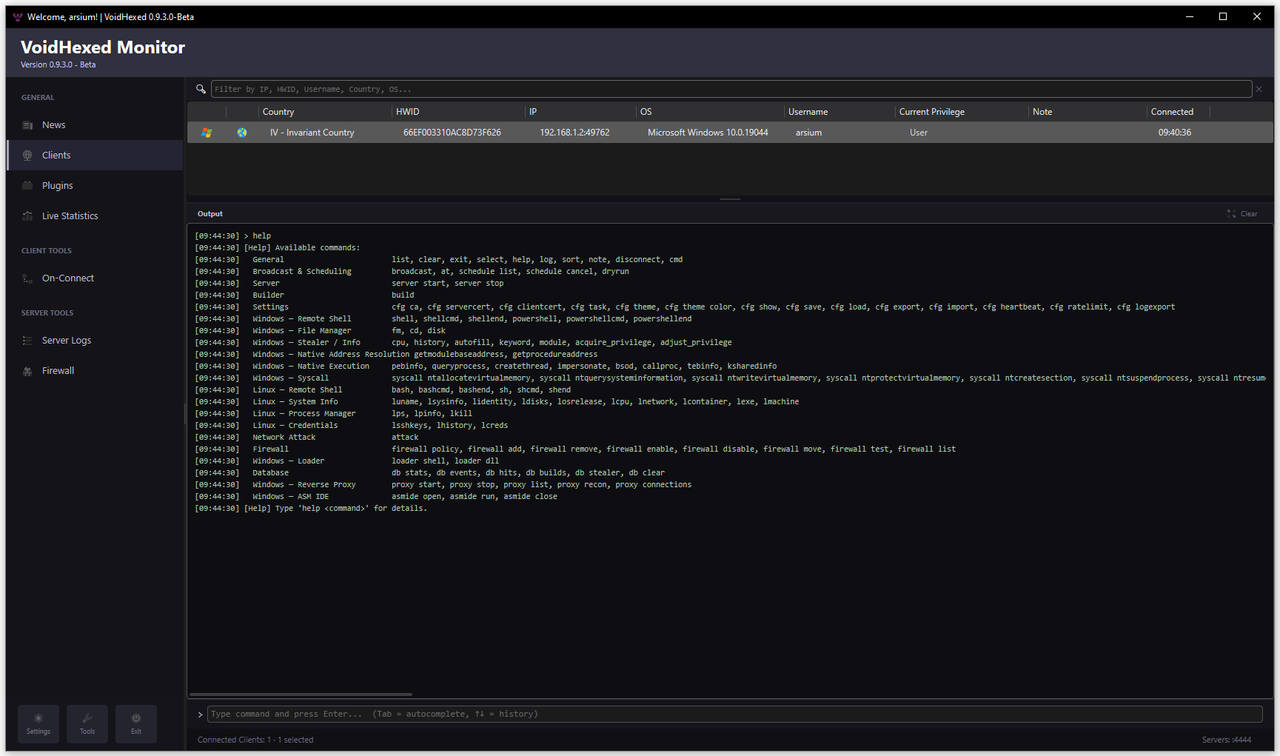Screen dimensions: 1280x756
Task: Sort by the OS column header
Action: [710, 112]
